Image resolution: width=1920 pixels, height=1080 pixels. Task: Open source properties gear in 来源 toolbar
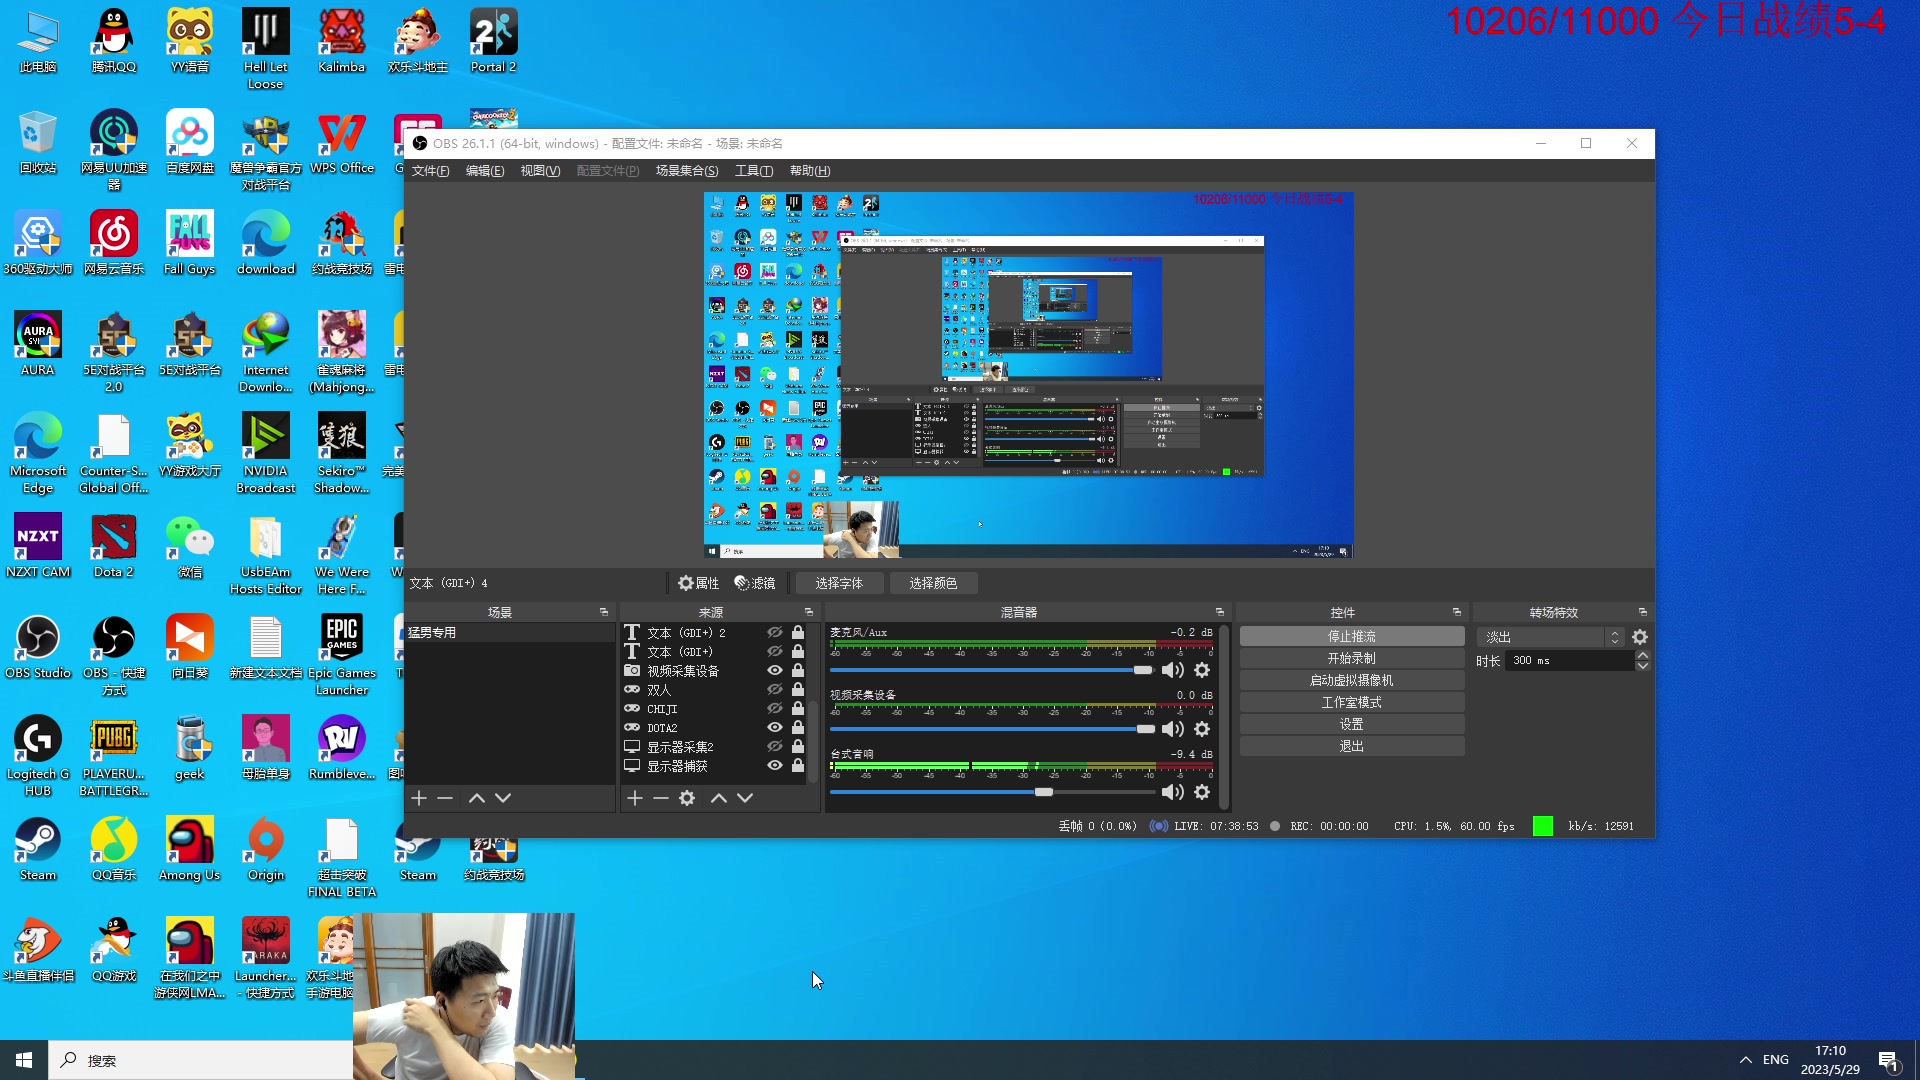tap(687, 798)
